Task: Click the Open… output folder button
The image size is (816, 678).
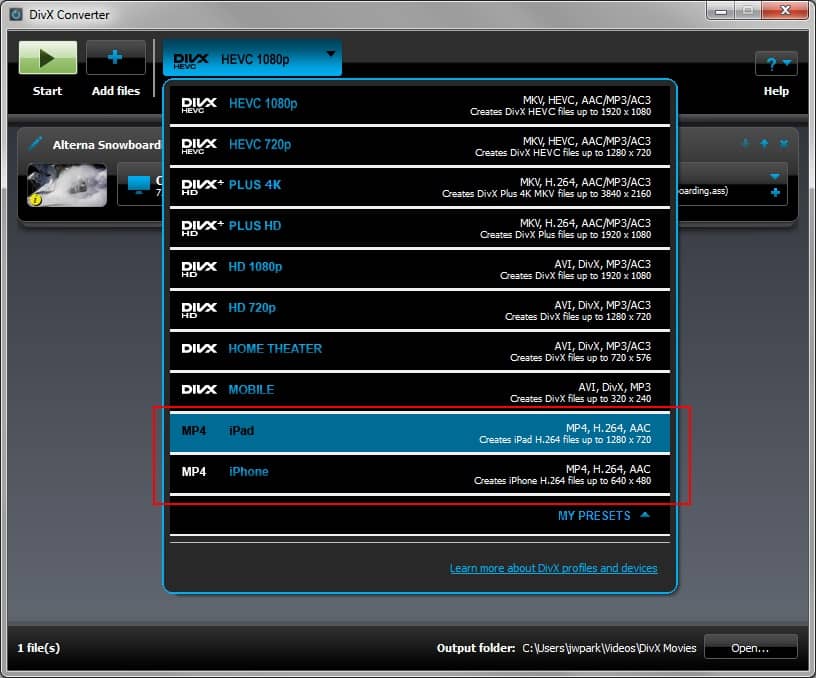Action: tap(750, 648)
